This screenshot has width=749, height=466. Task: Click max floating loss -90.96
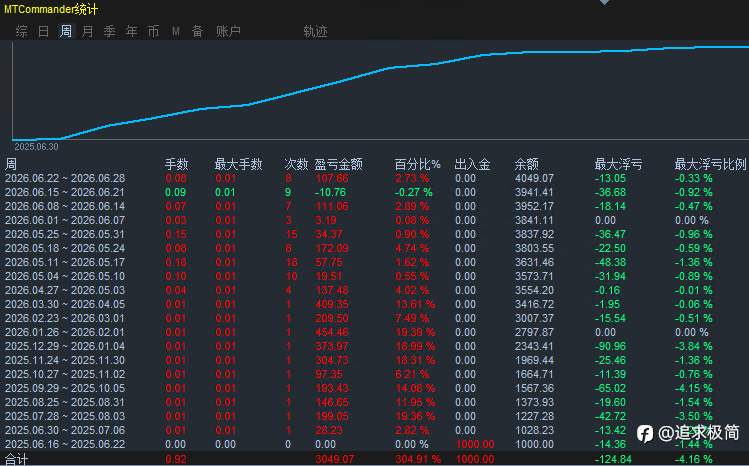pos(610,346)
